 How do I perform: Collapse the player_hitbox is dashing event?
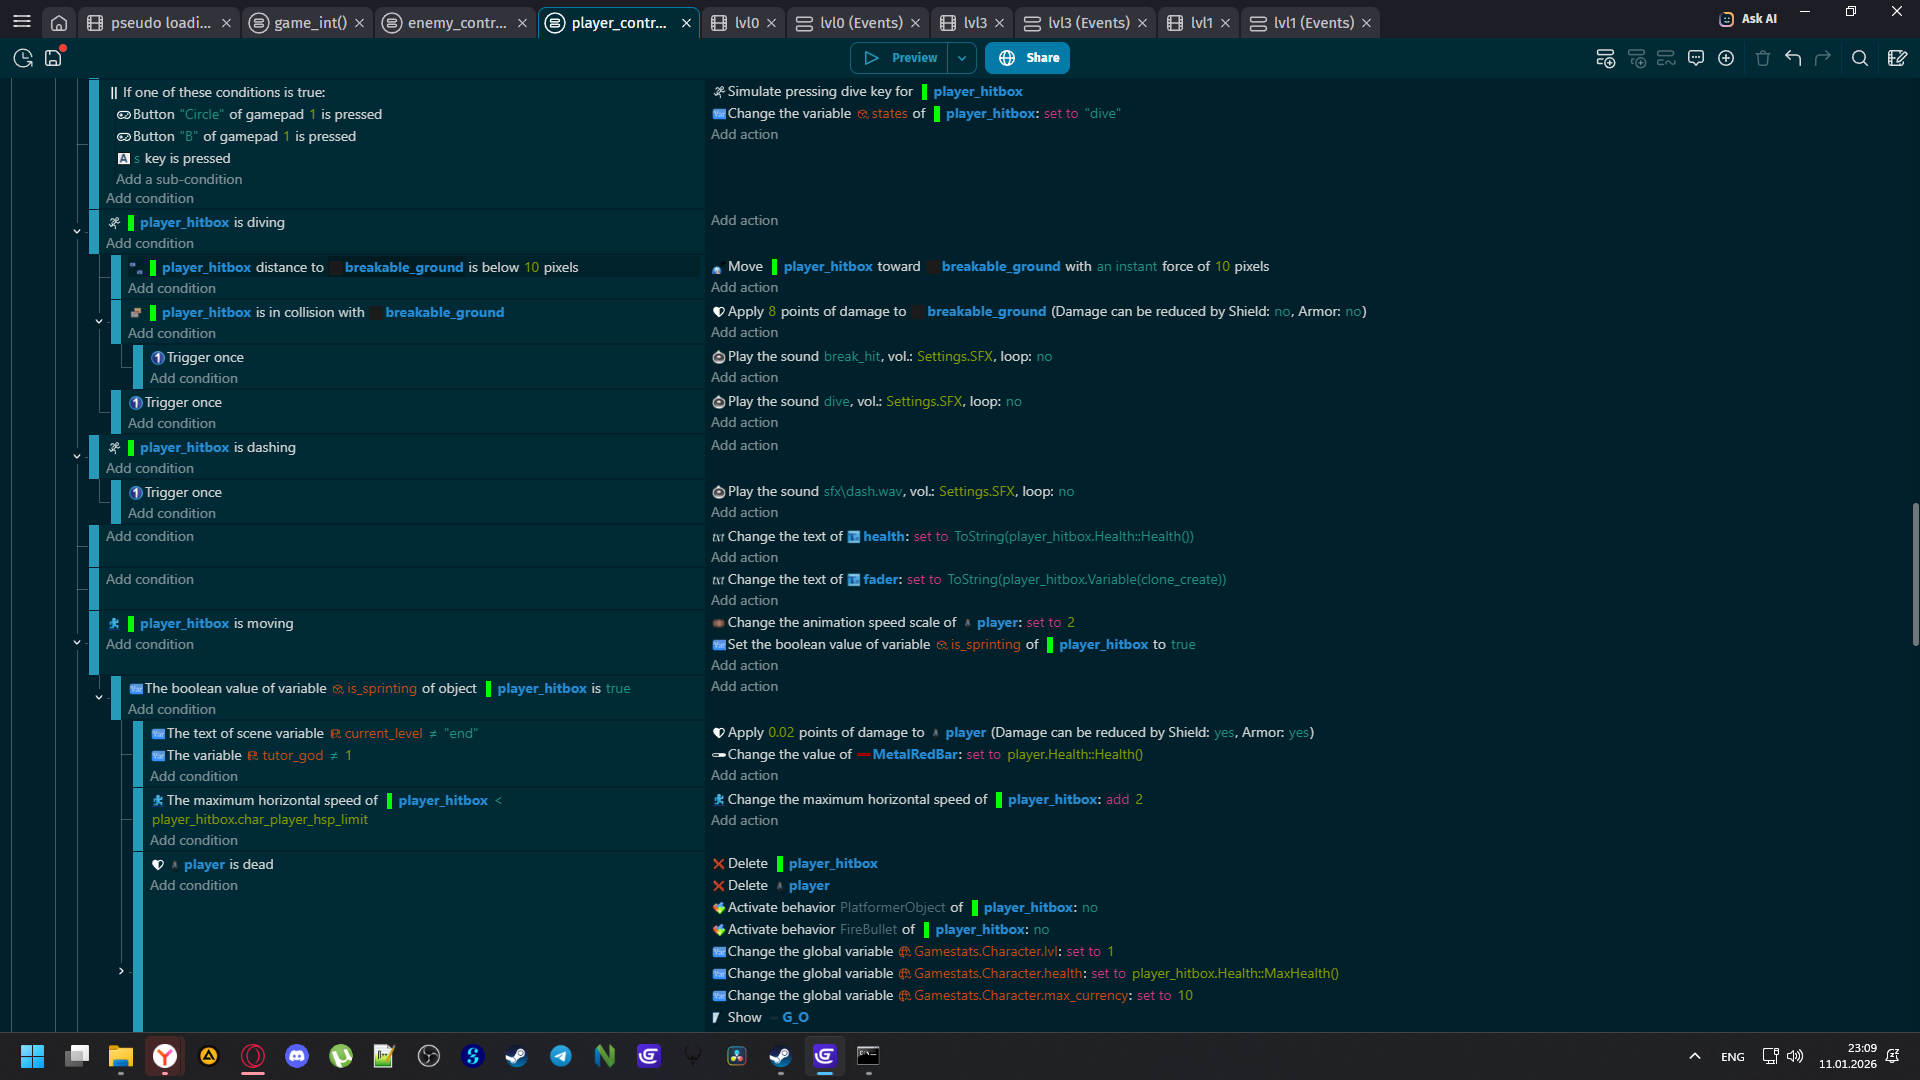tap(77, 456)
